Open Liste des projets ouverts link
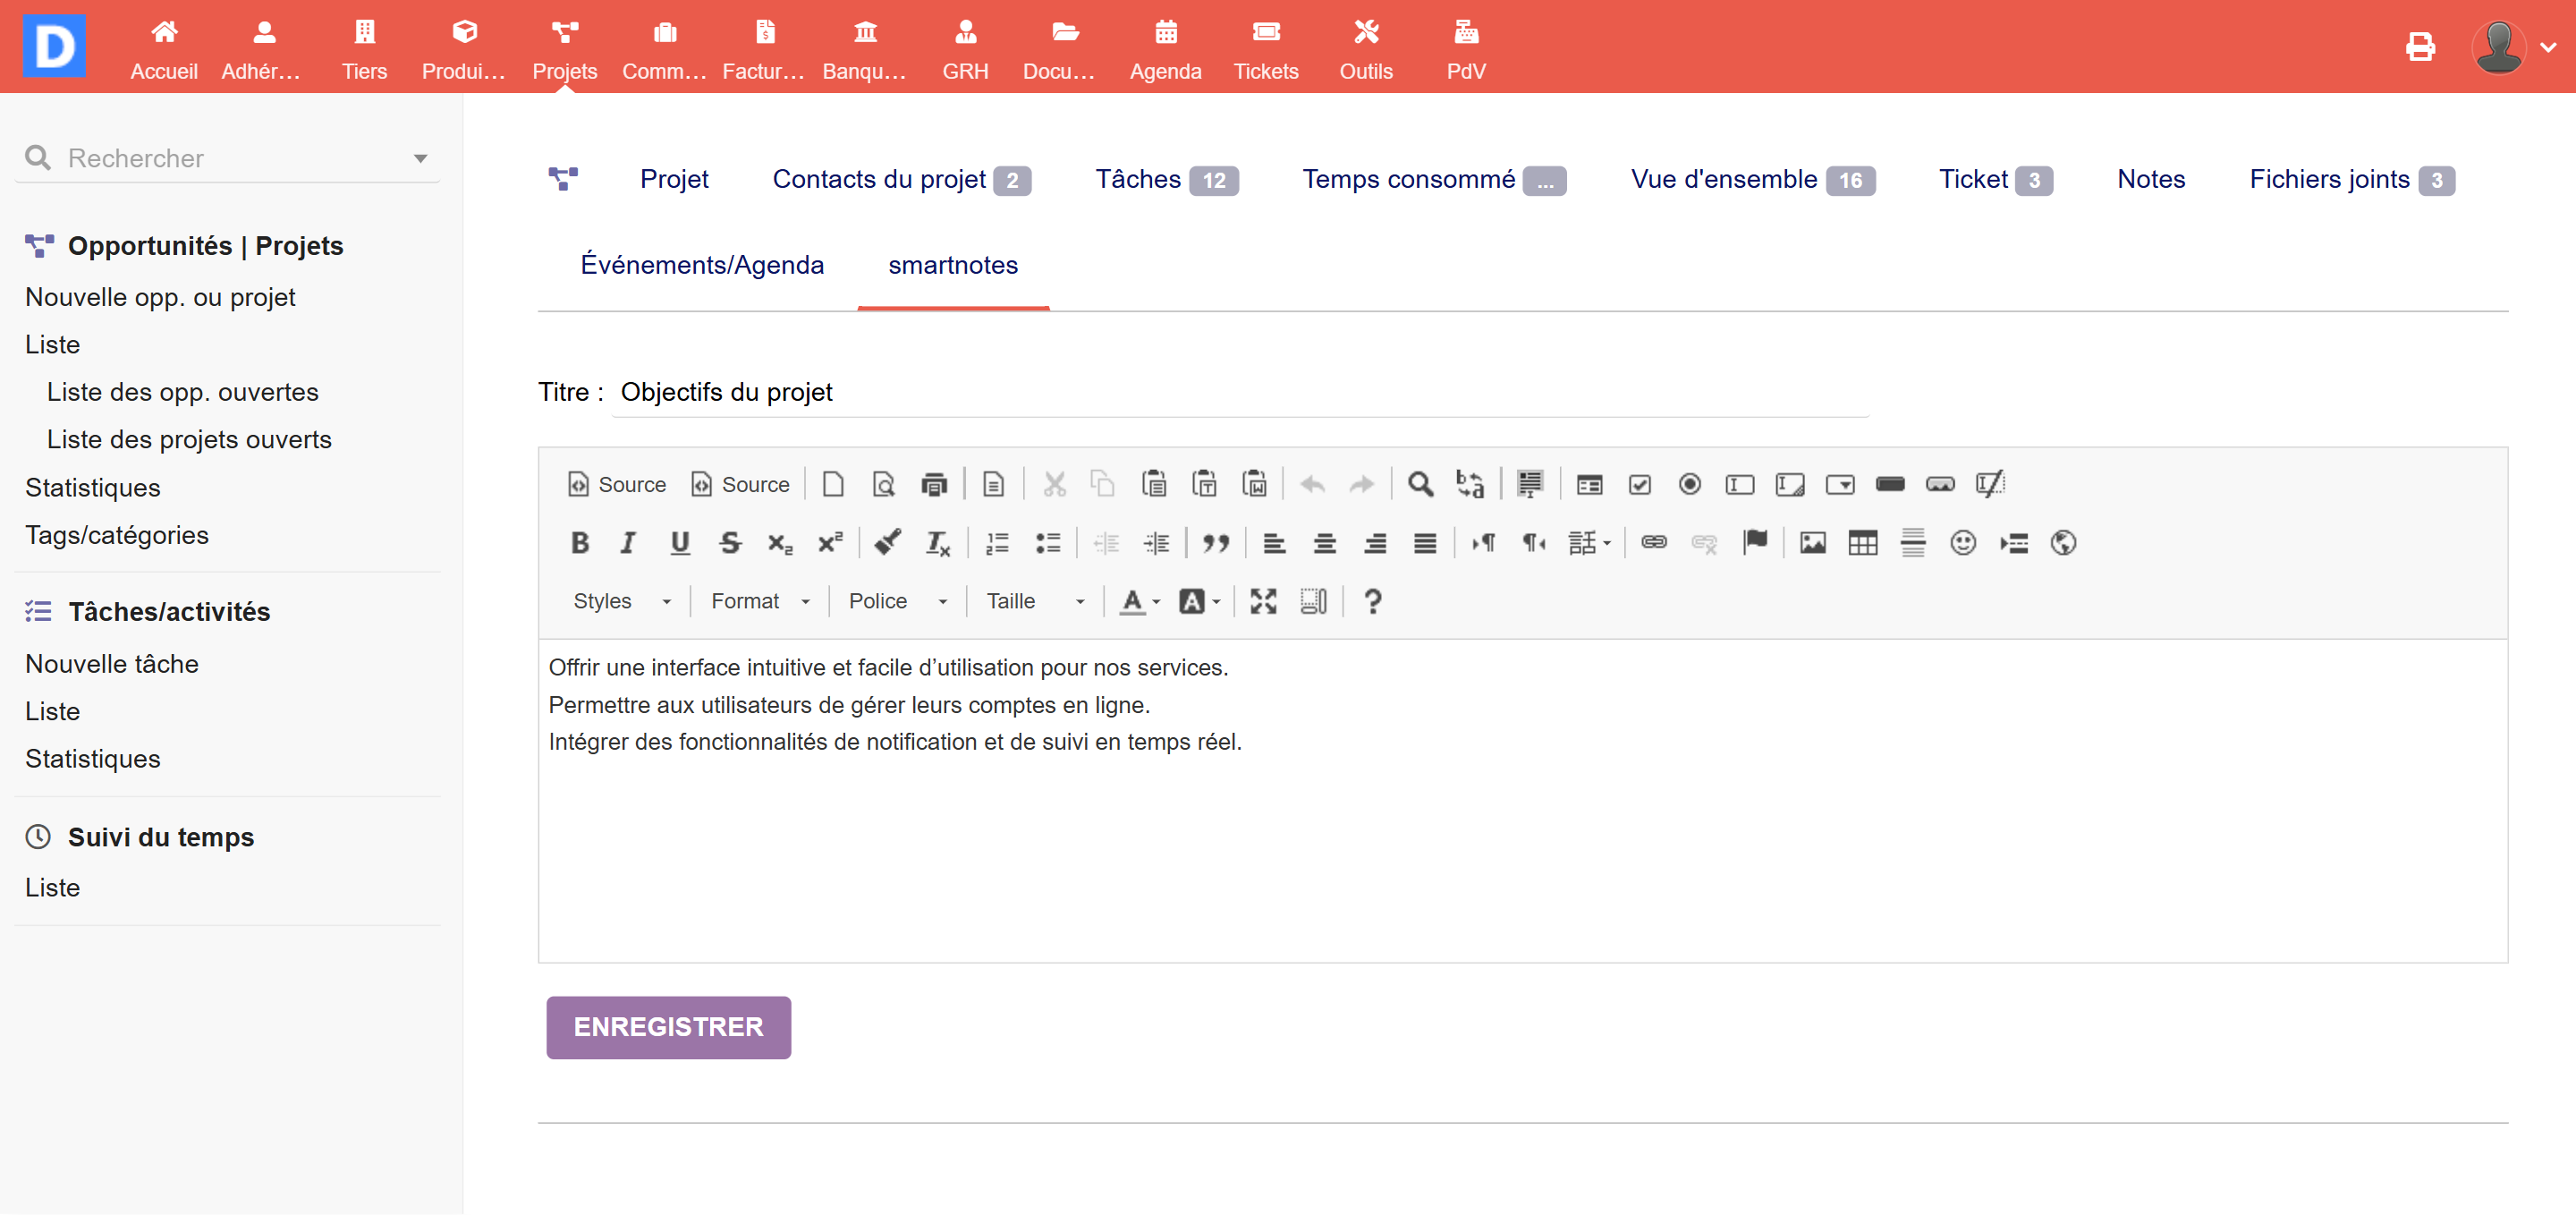The image size is (2576, 1215). click(x=189, y=439)
